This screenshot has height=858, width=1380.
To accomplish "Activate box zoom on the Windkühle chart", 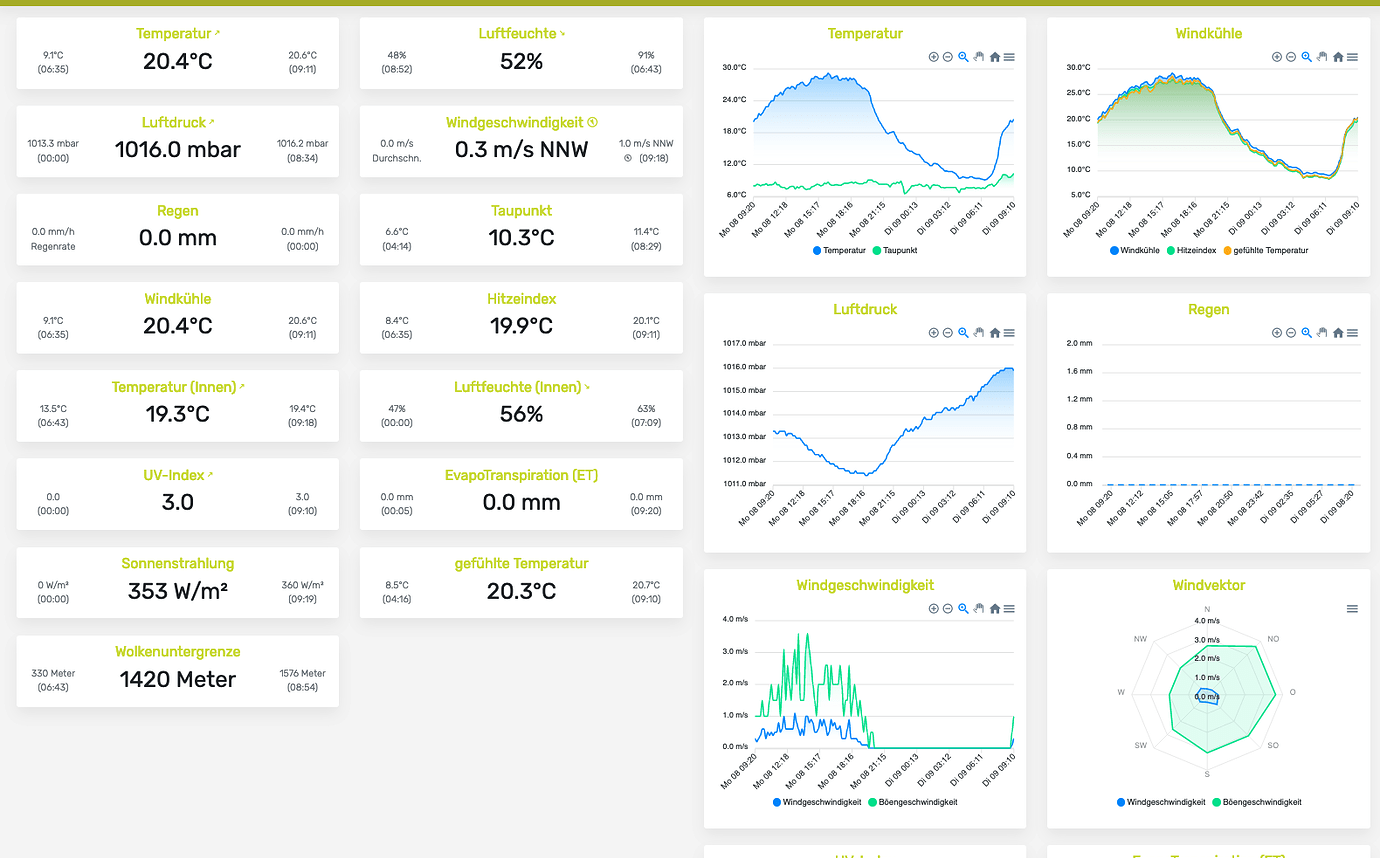I will 1307,57.
